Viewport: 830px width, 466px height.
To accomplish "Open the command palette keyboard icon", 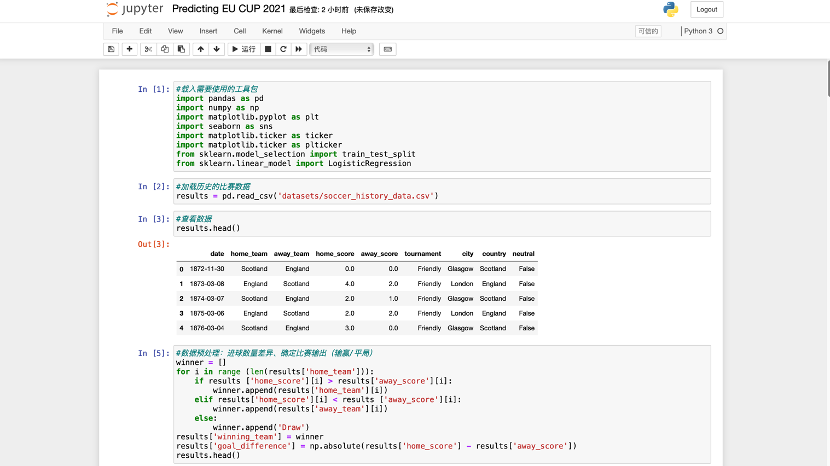I will click(x=387, y=49).
